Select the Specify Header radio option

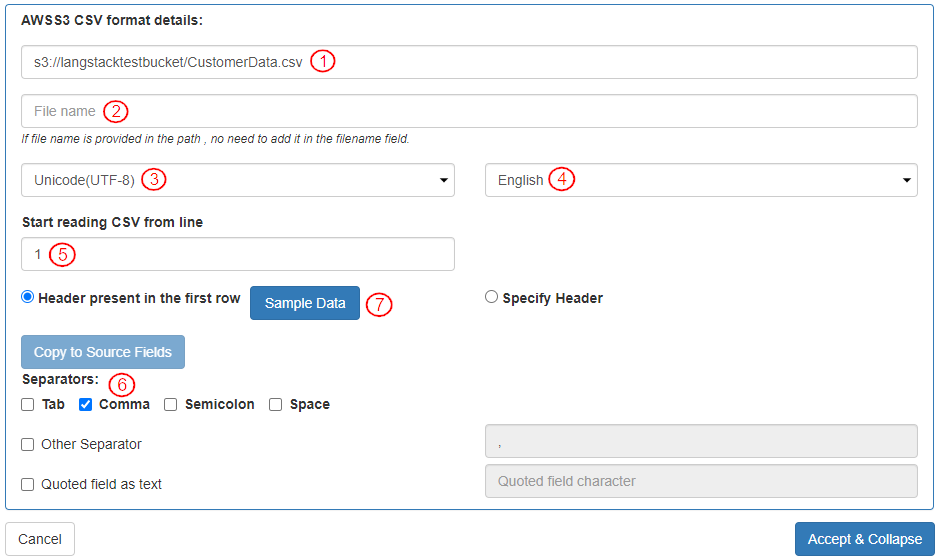(491, 297)
